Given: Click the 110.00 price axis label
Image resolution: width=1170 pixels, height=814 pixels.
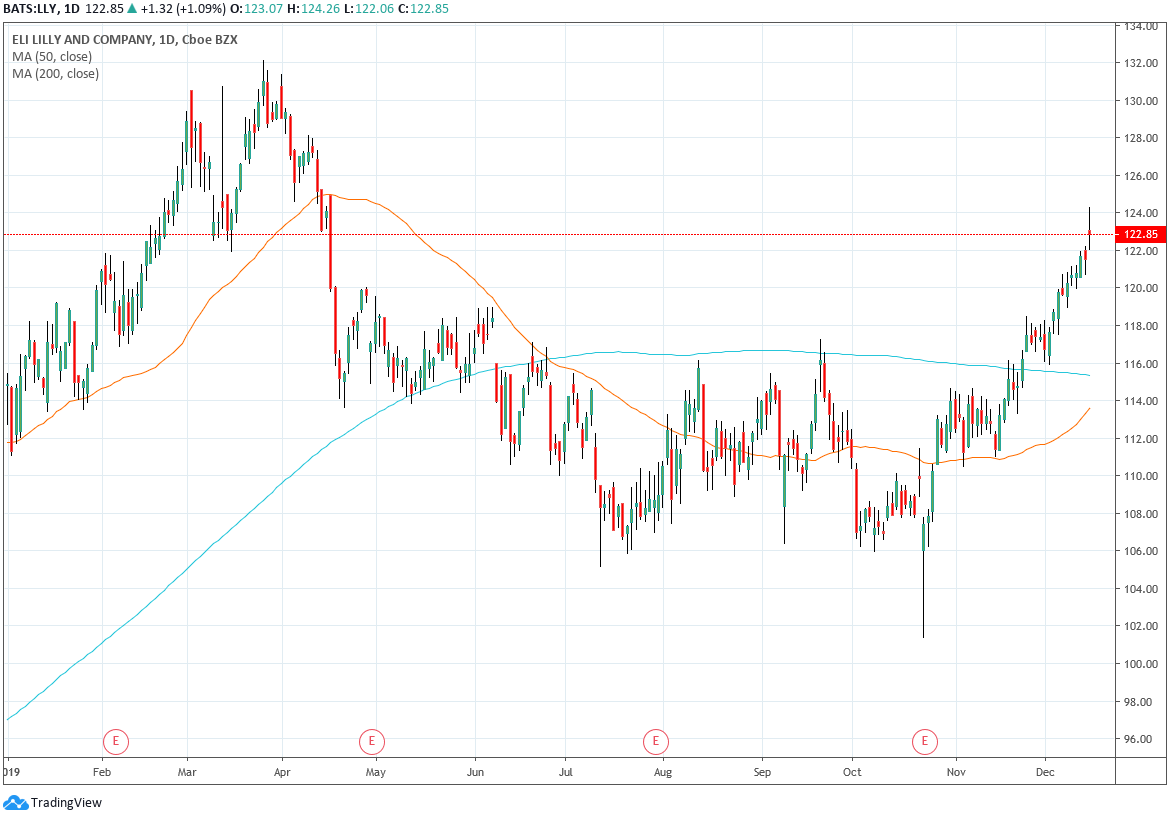Looking at the screenshot, I should coord(1141,476).
